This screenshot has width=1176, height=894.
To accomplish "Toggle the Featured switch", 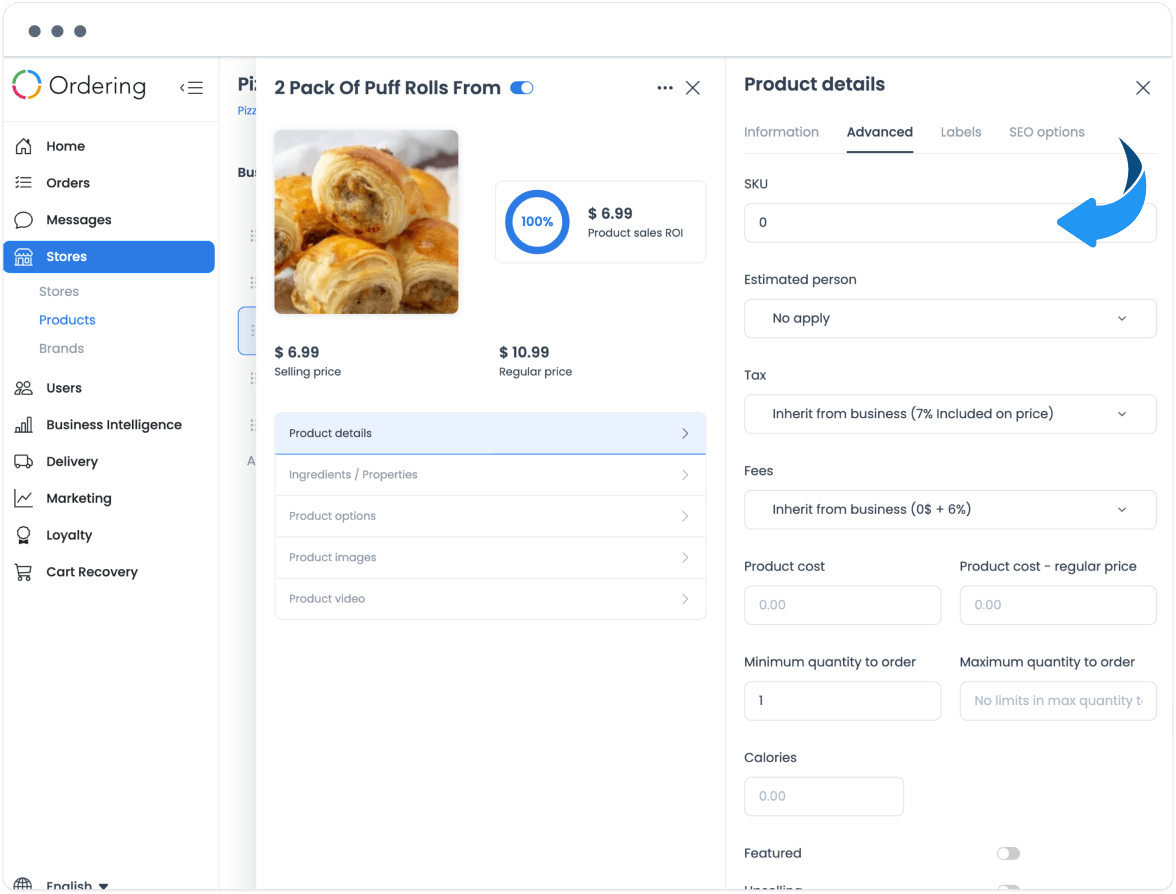I will click(x=1008, y=854).
